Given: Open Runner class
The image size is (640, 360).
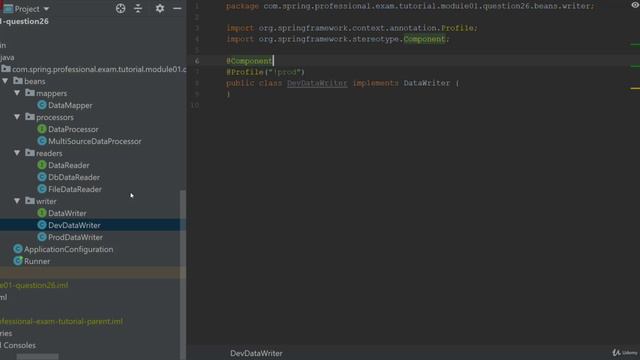Looking at the screenshot, I should (x=37, y=261).
